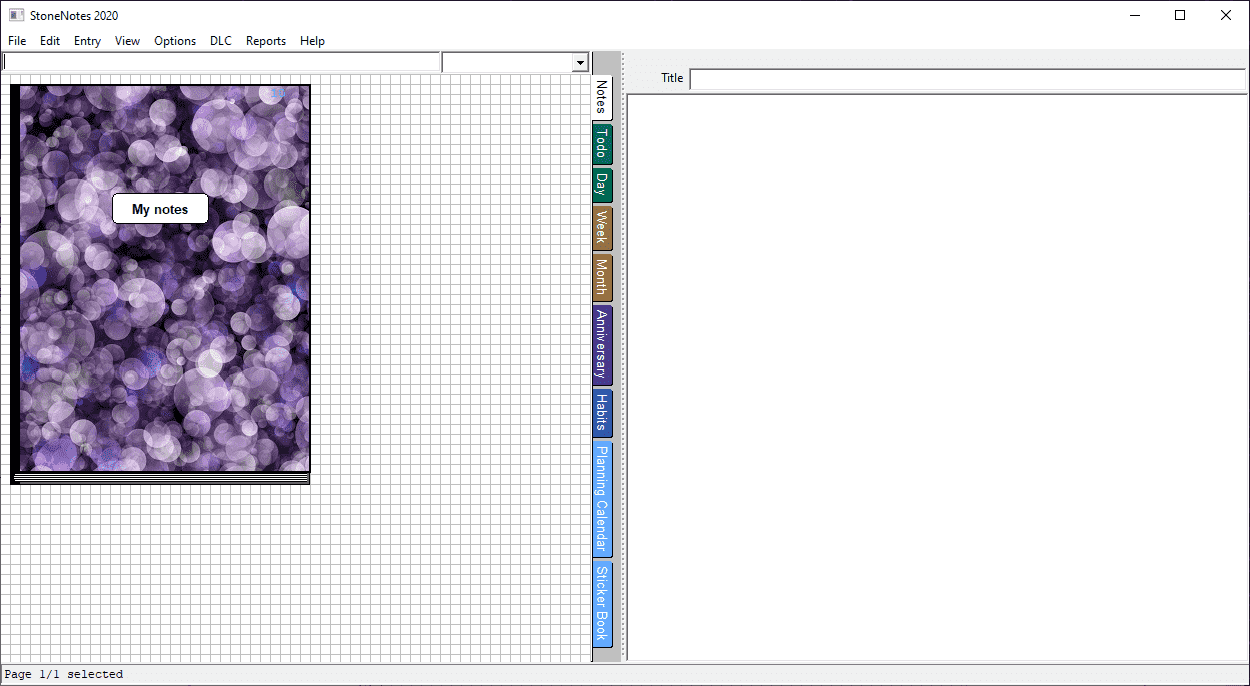Click into the search text field at top left
1250x686 pixels.
click(x=221, y=62)
